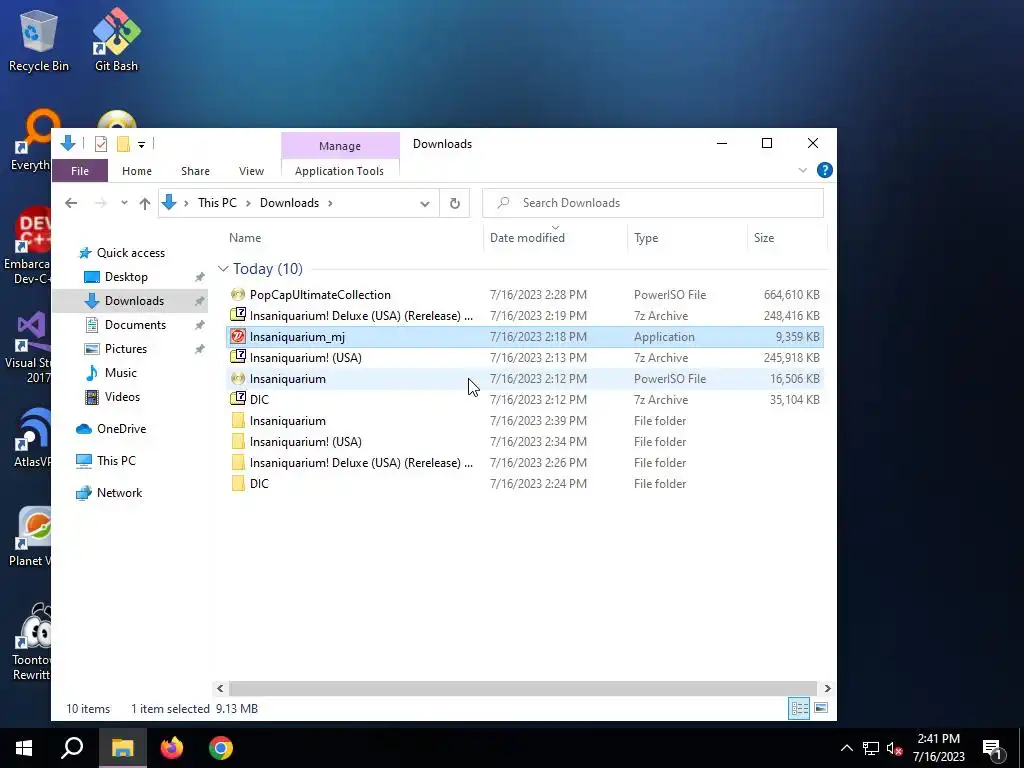This screenshot has width=1024, height=768.
Task: Open the muted volume tray icon
Action: [x=894, y=748]
